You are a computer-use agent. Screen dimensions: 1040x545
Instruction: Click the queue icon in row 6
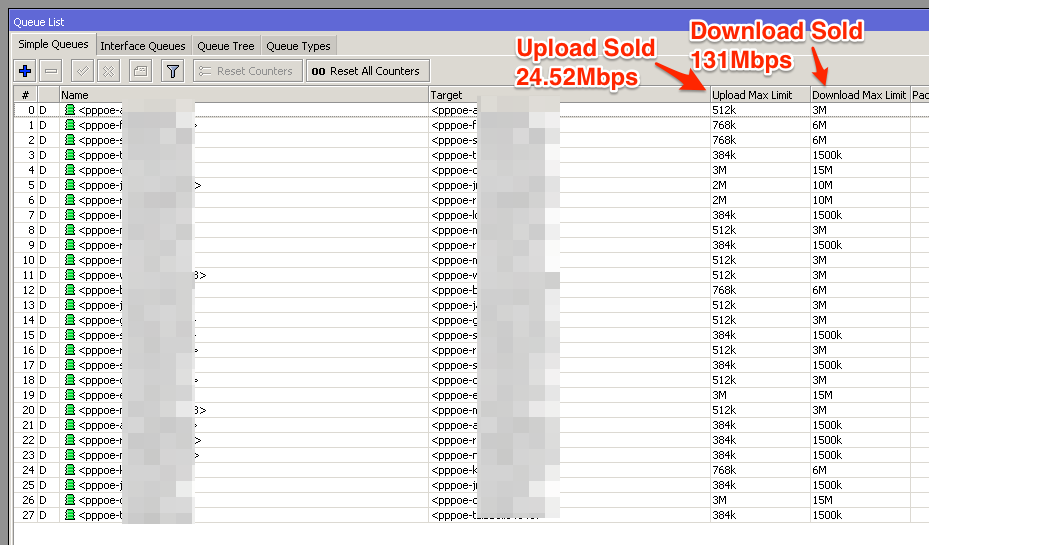pyautogui.click(x=70, y=200)
